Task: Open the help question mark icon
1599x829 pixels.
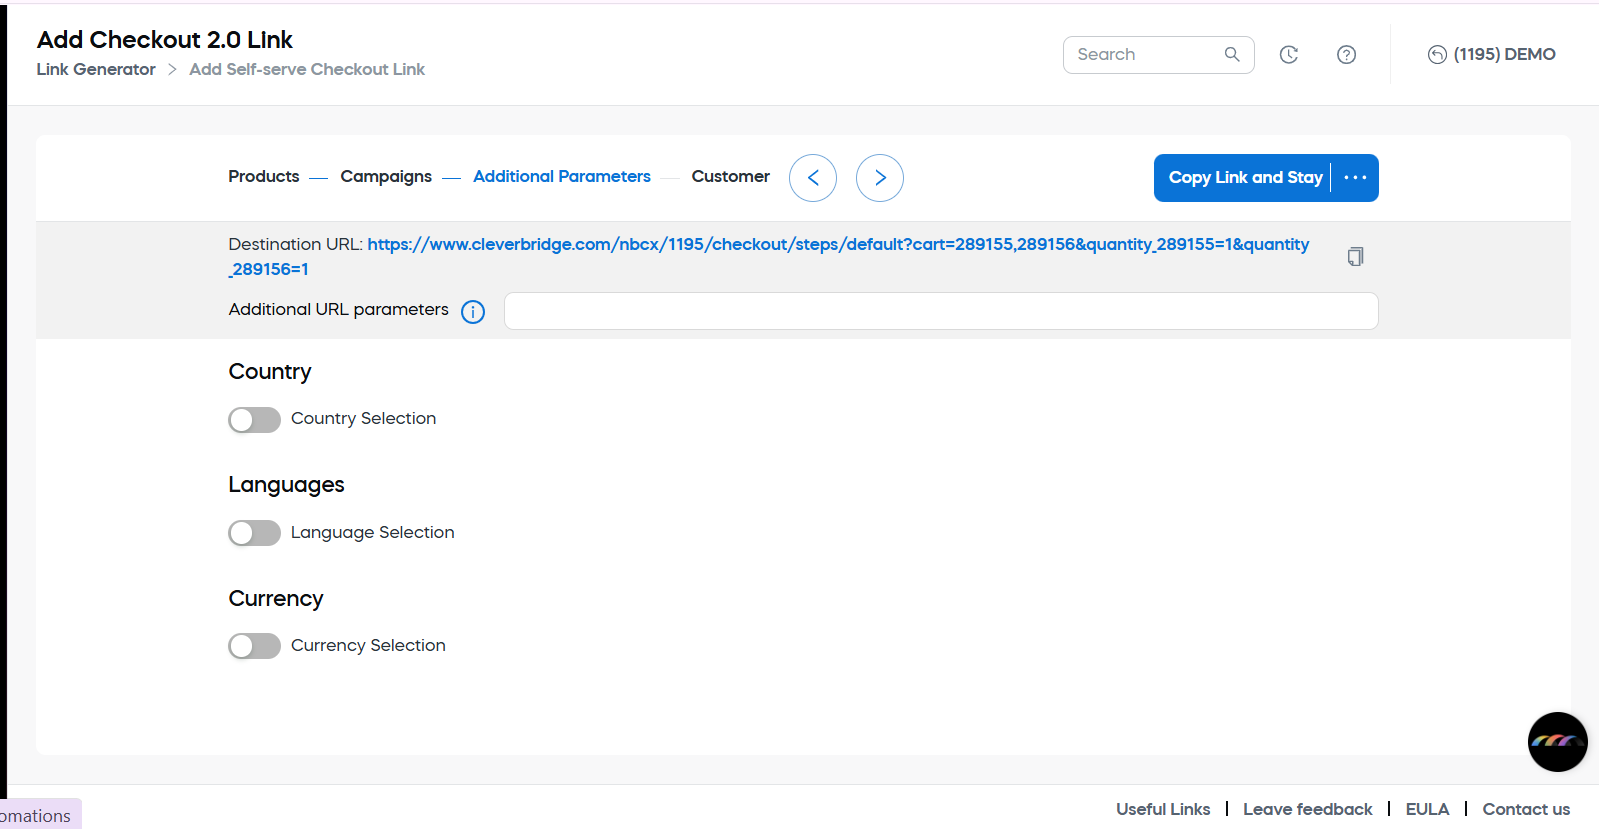Action: [1346, 55]
